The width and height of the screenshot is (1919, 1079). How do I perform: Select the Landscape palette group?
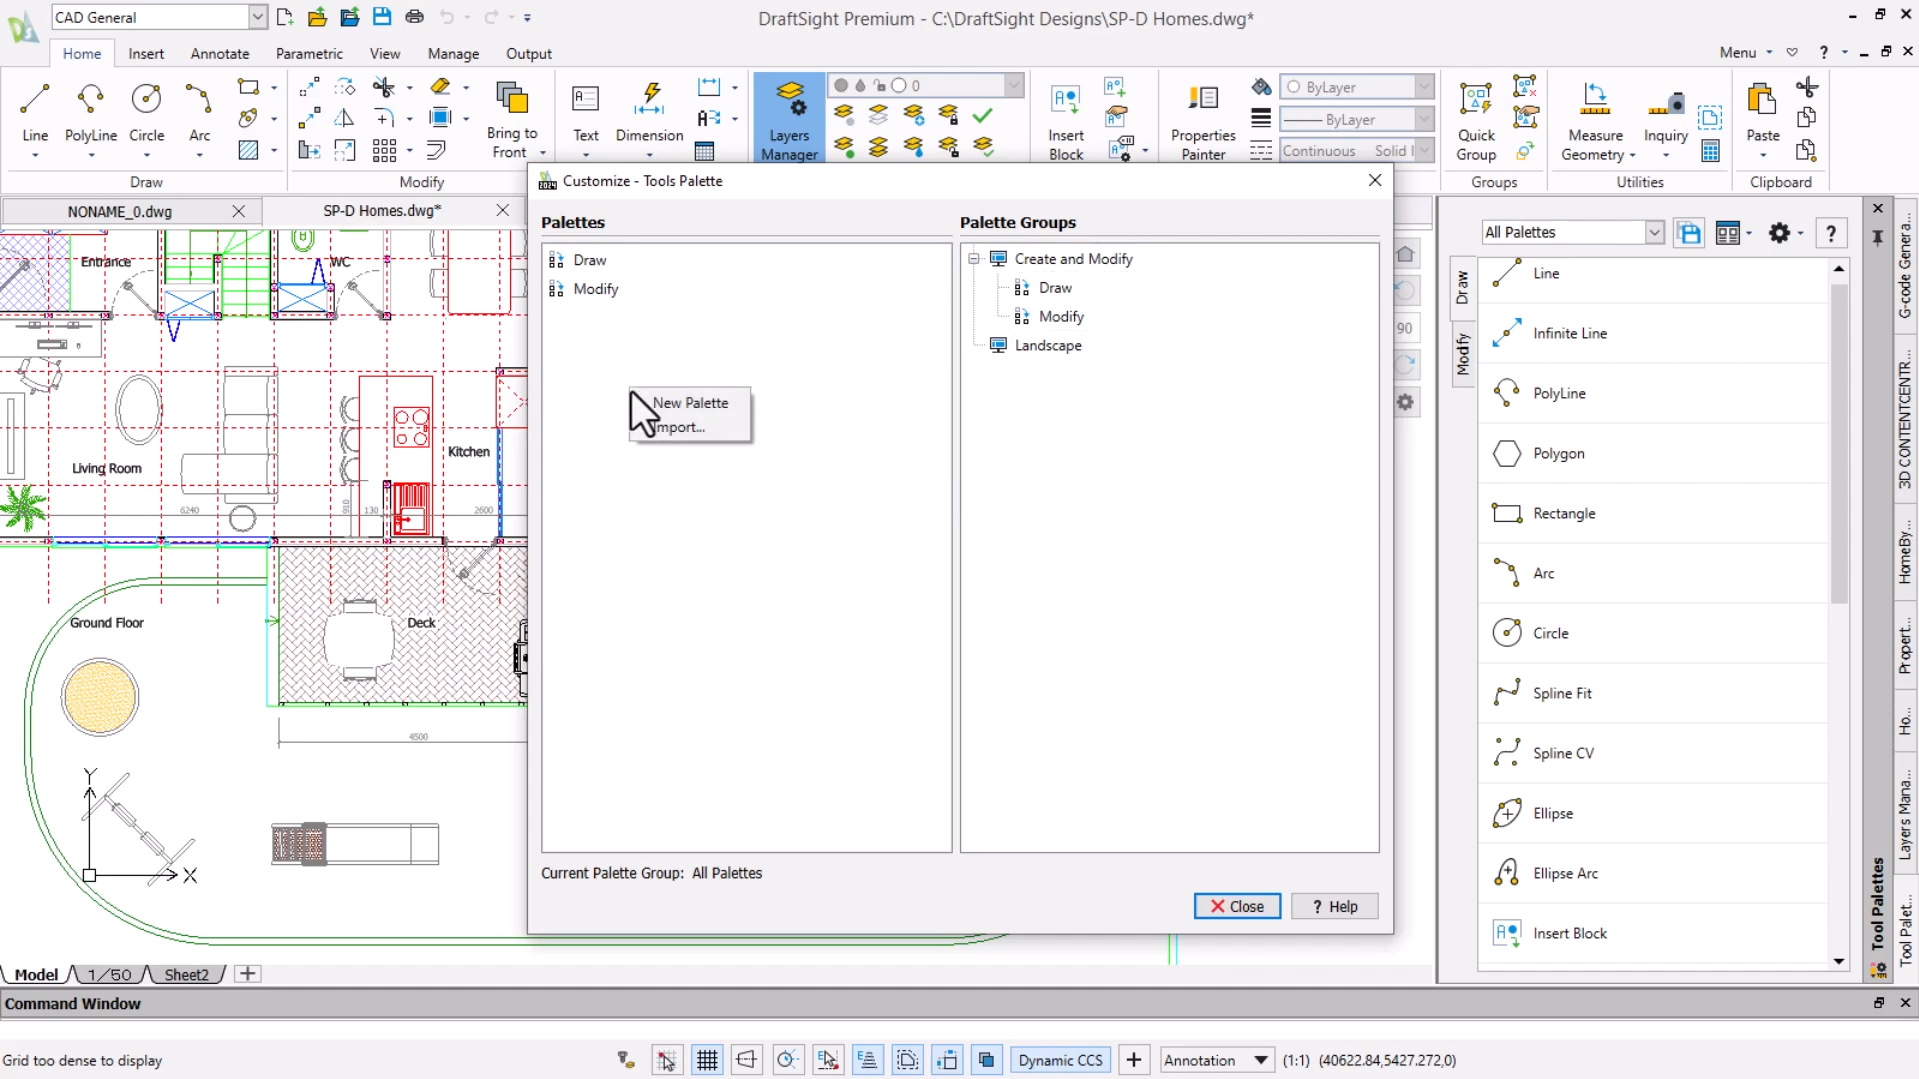click(1047, 345)
